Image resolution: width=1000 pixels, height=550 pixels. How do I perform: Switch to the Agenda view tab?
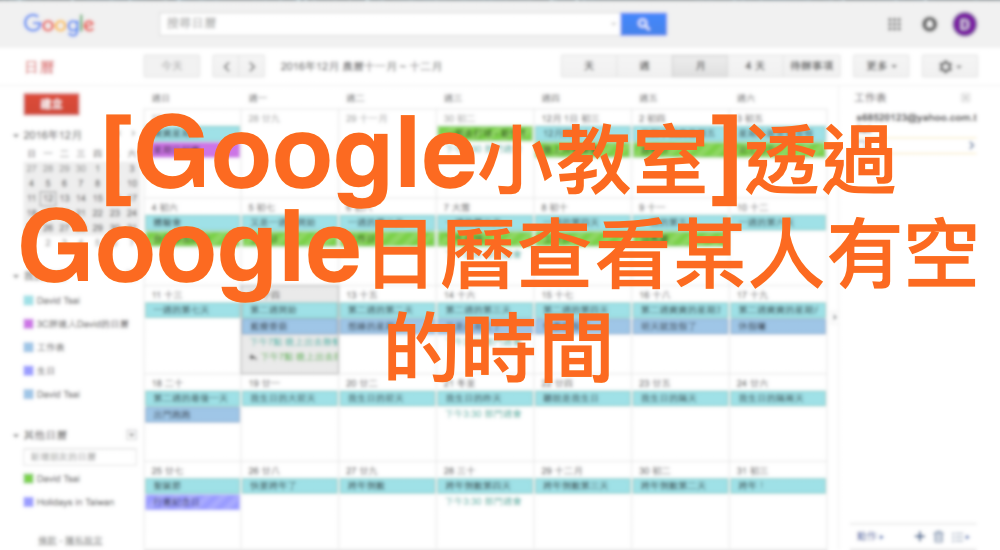[x=811, y=66]
